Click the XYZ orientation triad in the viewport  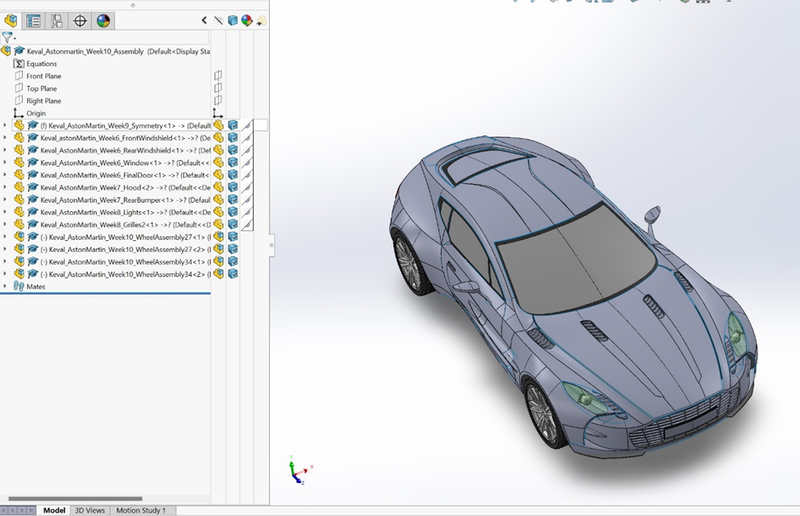pyautogui.click(x=300, y=470)
